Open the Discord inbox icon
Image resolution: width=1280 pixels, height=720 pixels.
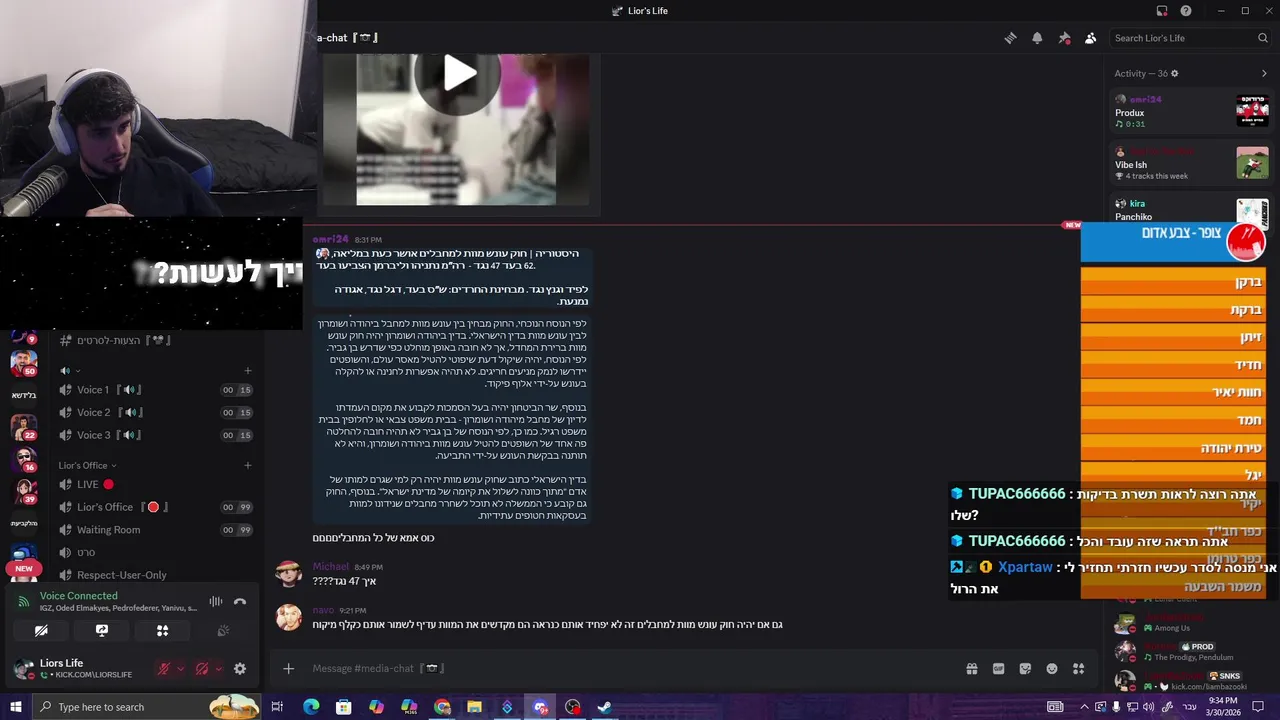(1162, 11)
